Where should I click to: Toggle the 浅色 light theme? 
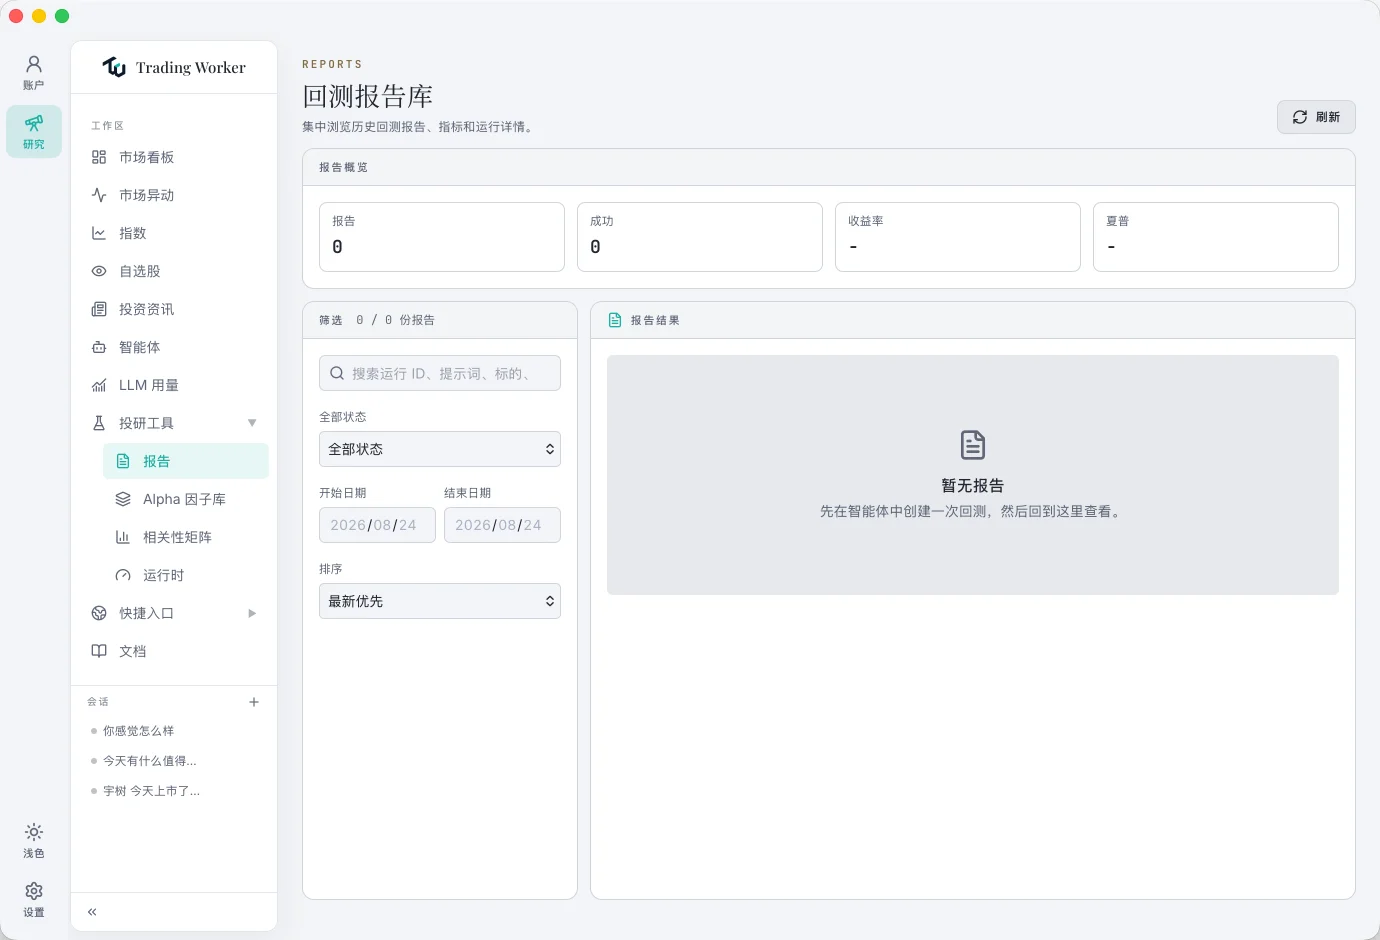pos(34,840)
